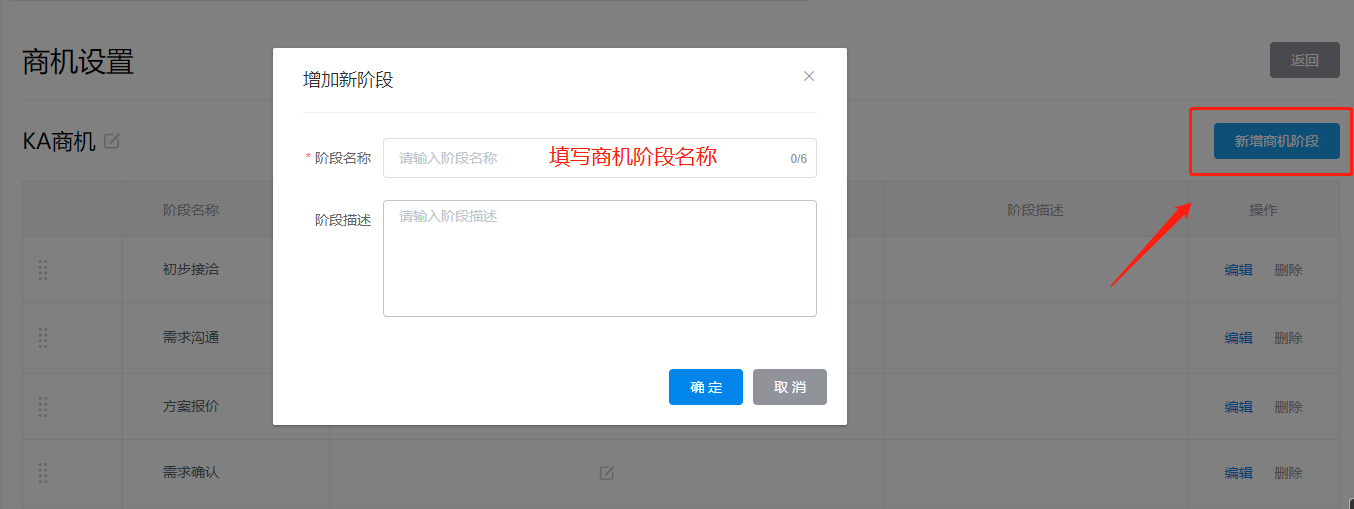Screen dimensions: 1354x509
Task: Click the drag handle for 初步接洽 row
Action: point(43,270)
